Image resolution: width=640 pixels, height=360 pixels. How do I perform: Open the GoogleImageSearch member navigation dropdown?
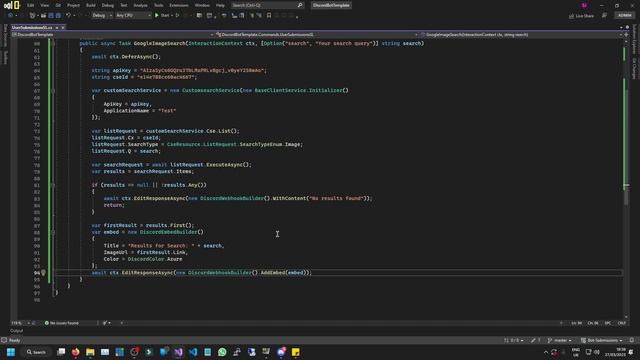[x=522, y=35]
